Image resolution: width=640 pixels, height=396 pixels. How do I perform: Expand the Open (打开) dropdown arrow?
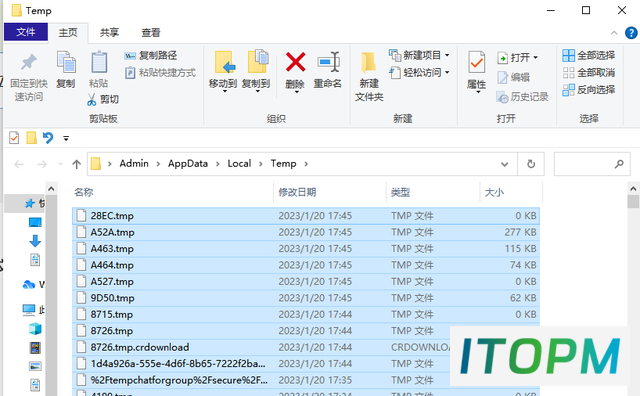click(x=536, y=58)
